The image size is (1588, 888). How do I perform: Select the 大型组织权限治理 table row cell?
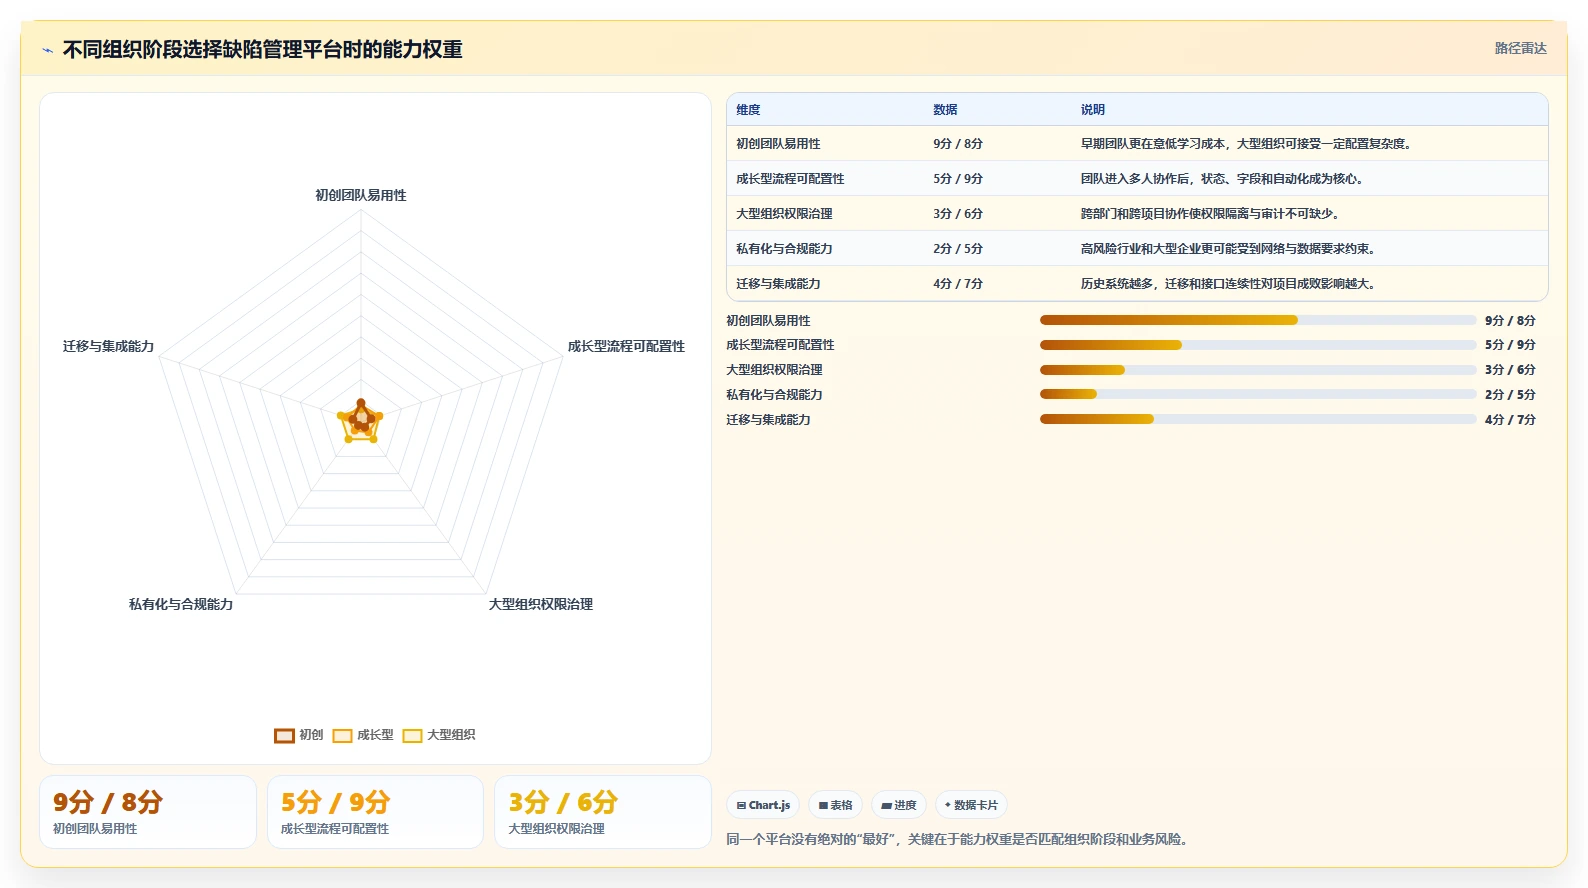click(784, 214)
